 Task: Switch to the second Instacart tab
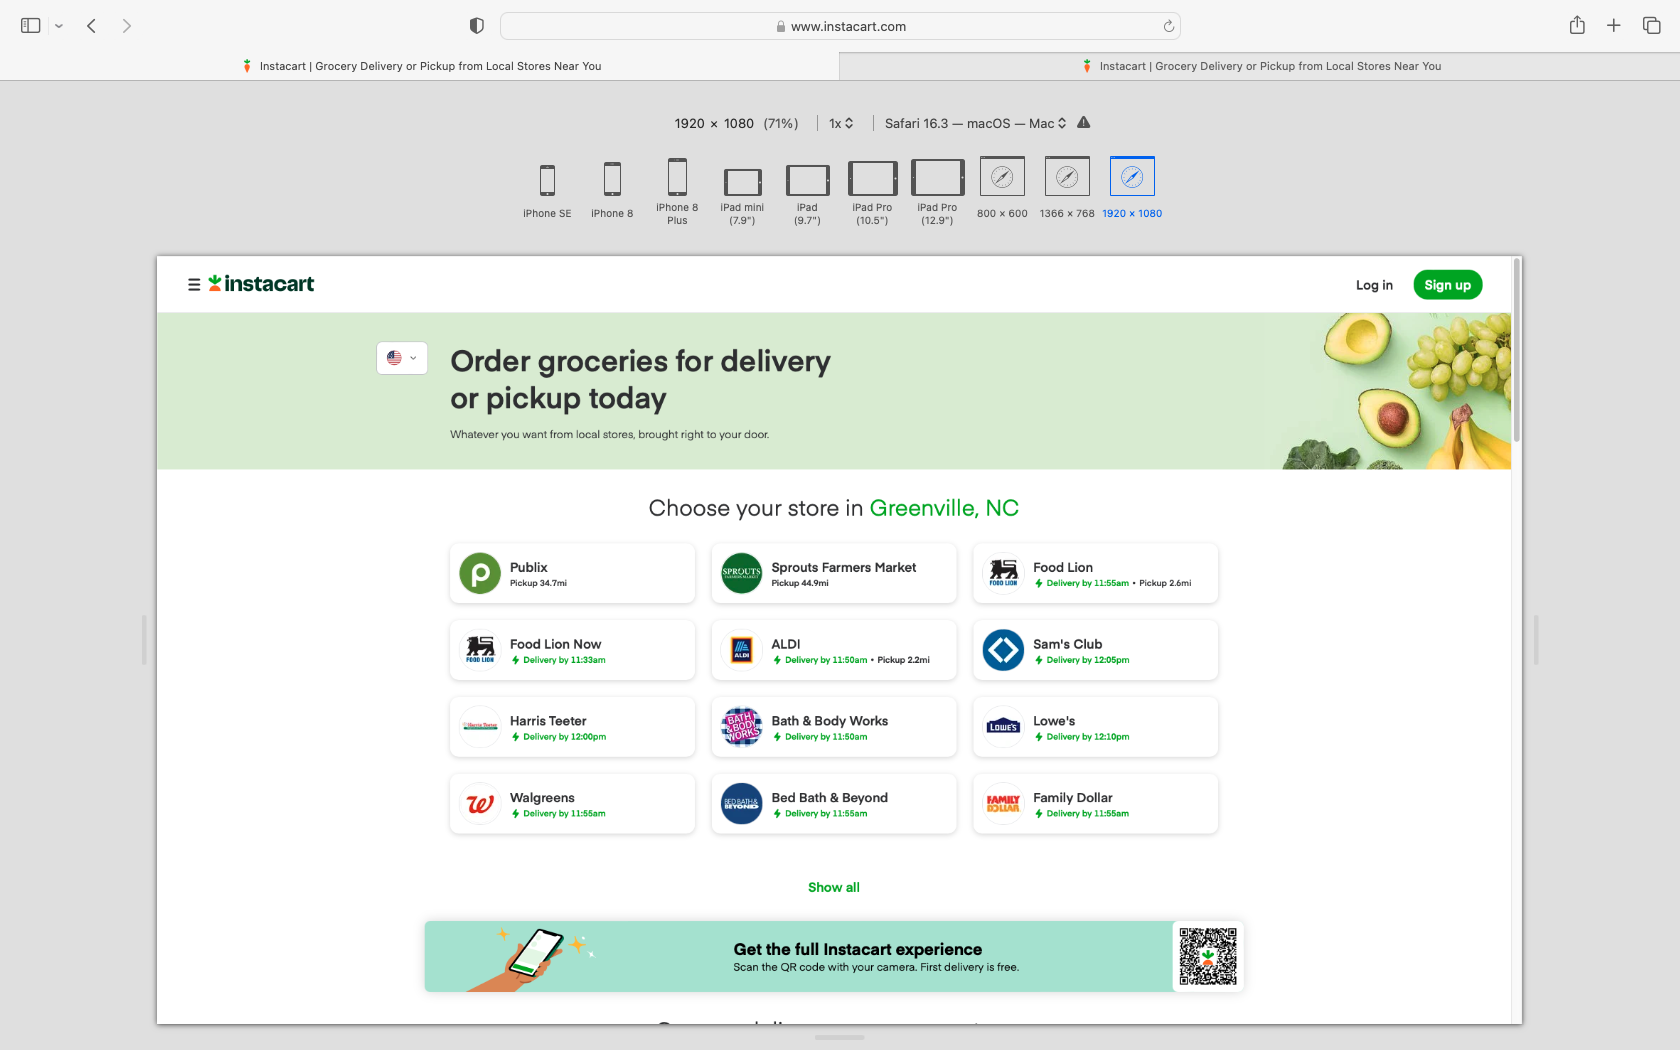(x=1260, y=66)
